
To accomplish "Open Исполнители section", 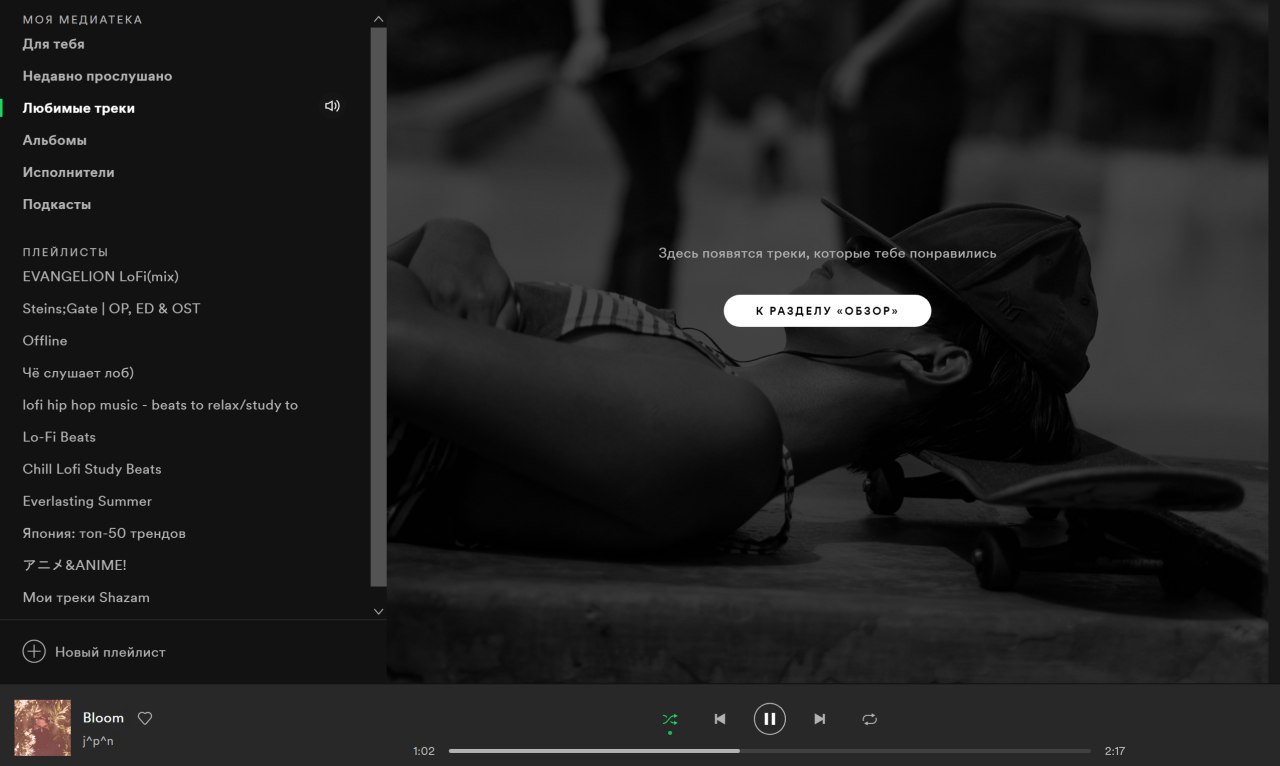I will (x=68, y=172).
